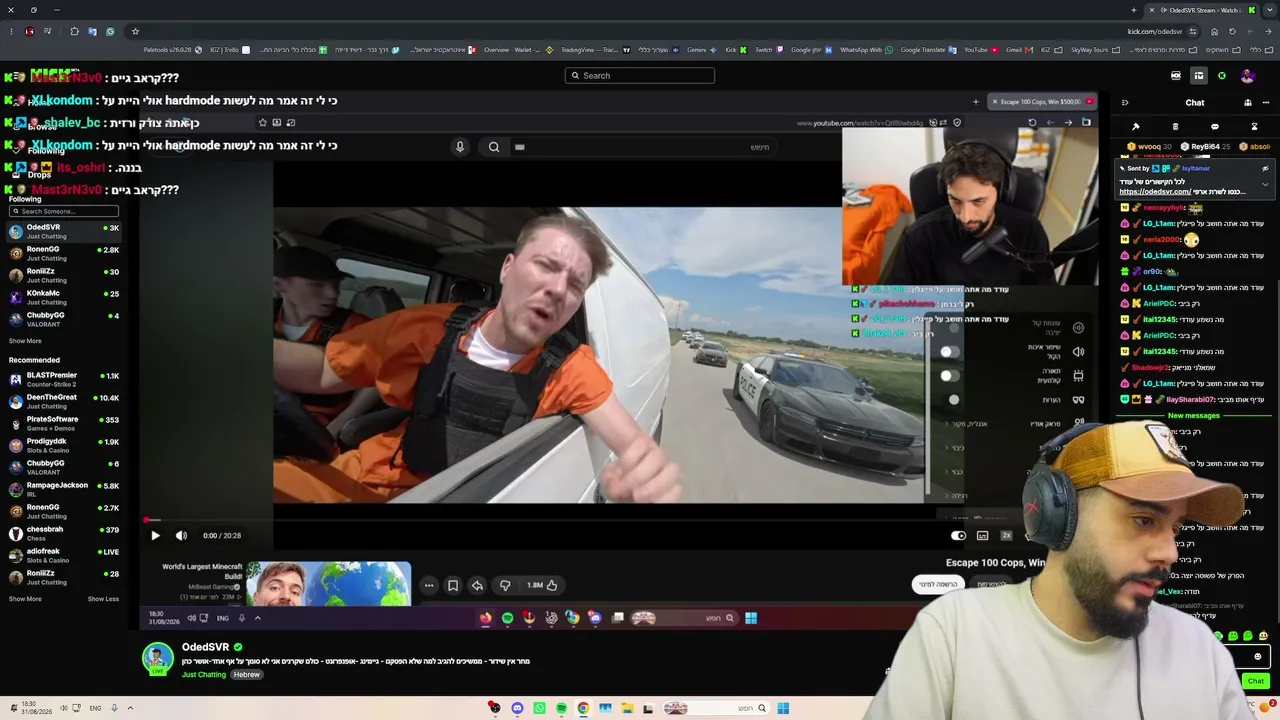Open the emoji picker in chat input
The image size is (1280, 720).
[x=1258, y=657]
